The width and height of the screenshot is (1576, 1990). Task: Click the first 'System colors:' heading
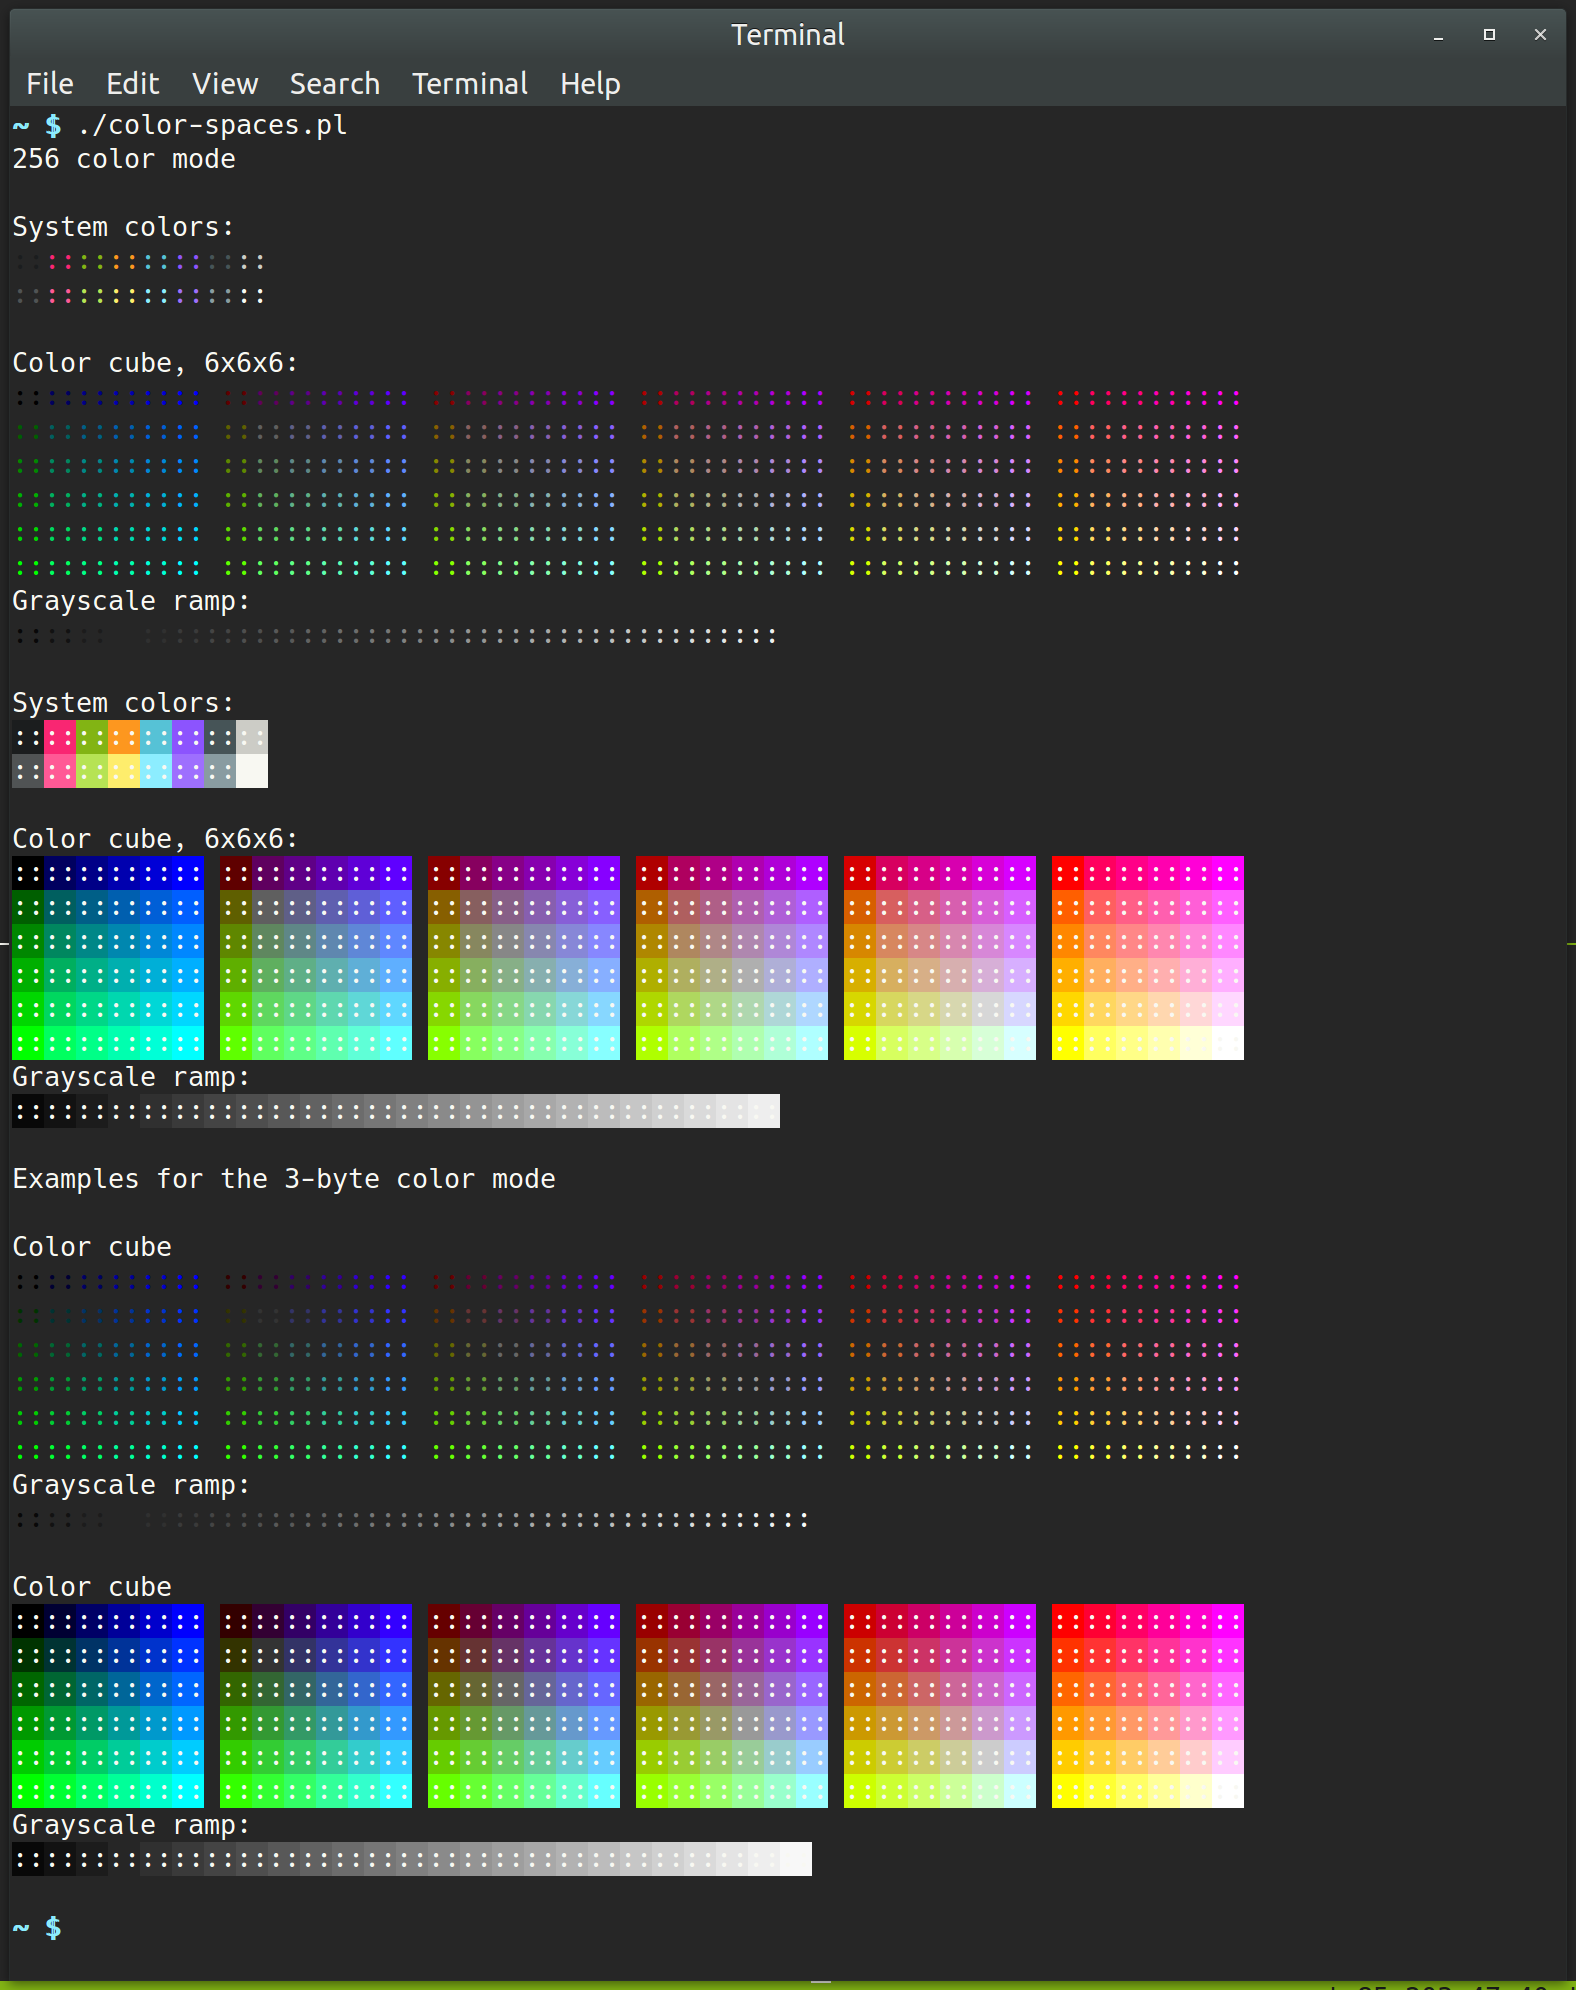[123, 227]
